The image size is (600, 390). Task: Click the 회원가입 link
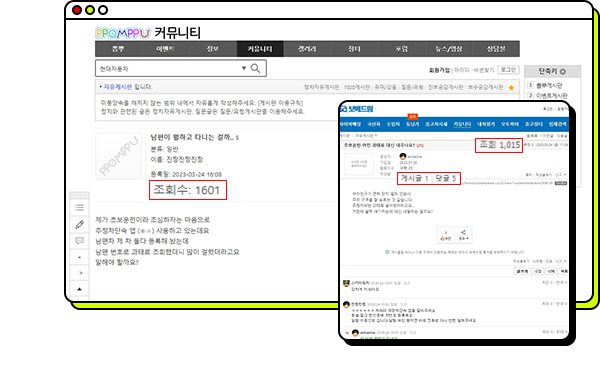(x=439, y=70)
